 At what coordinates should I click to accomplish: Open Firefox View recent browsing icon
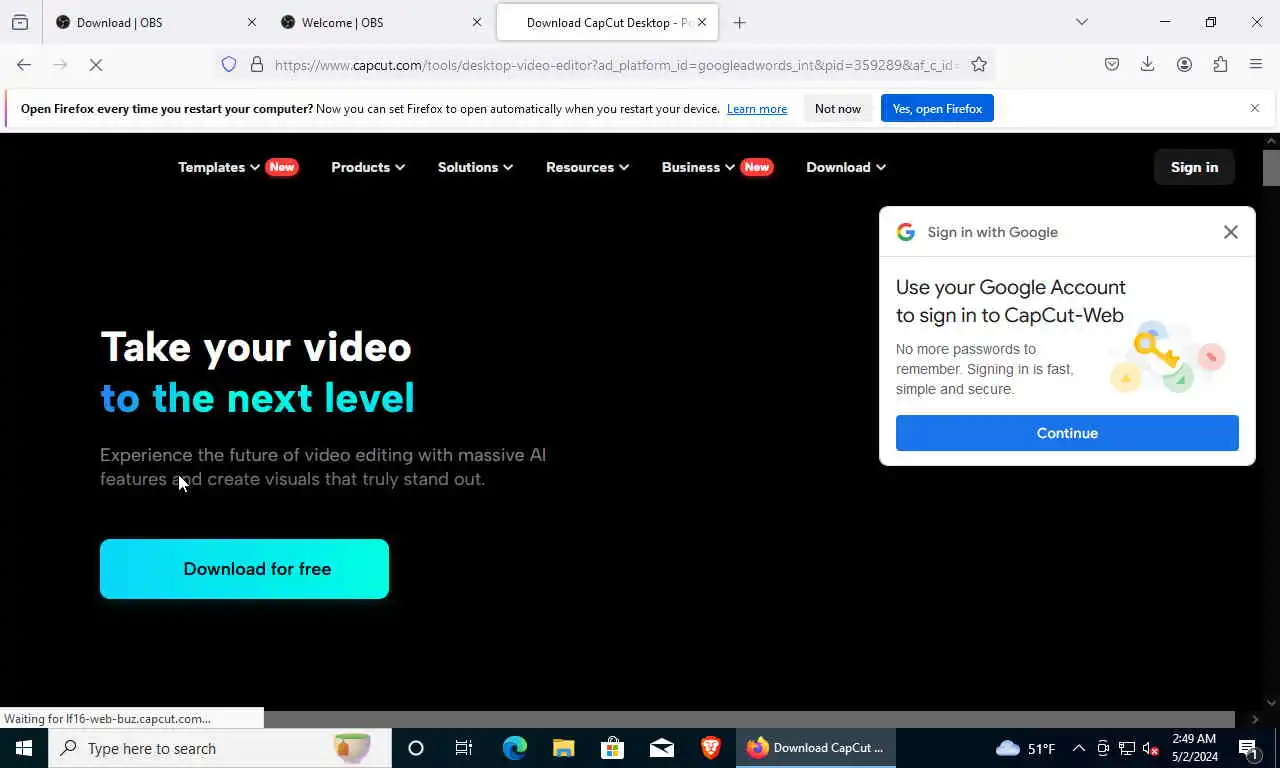pos(20,22)
